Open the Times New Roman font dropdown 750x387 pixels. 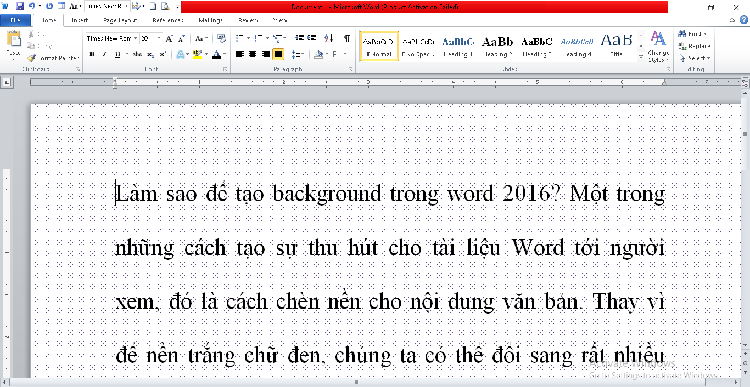point(136,39)
